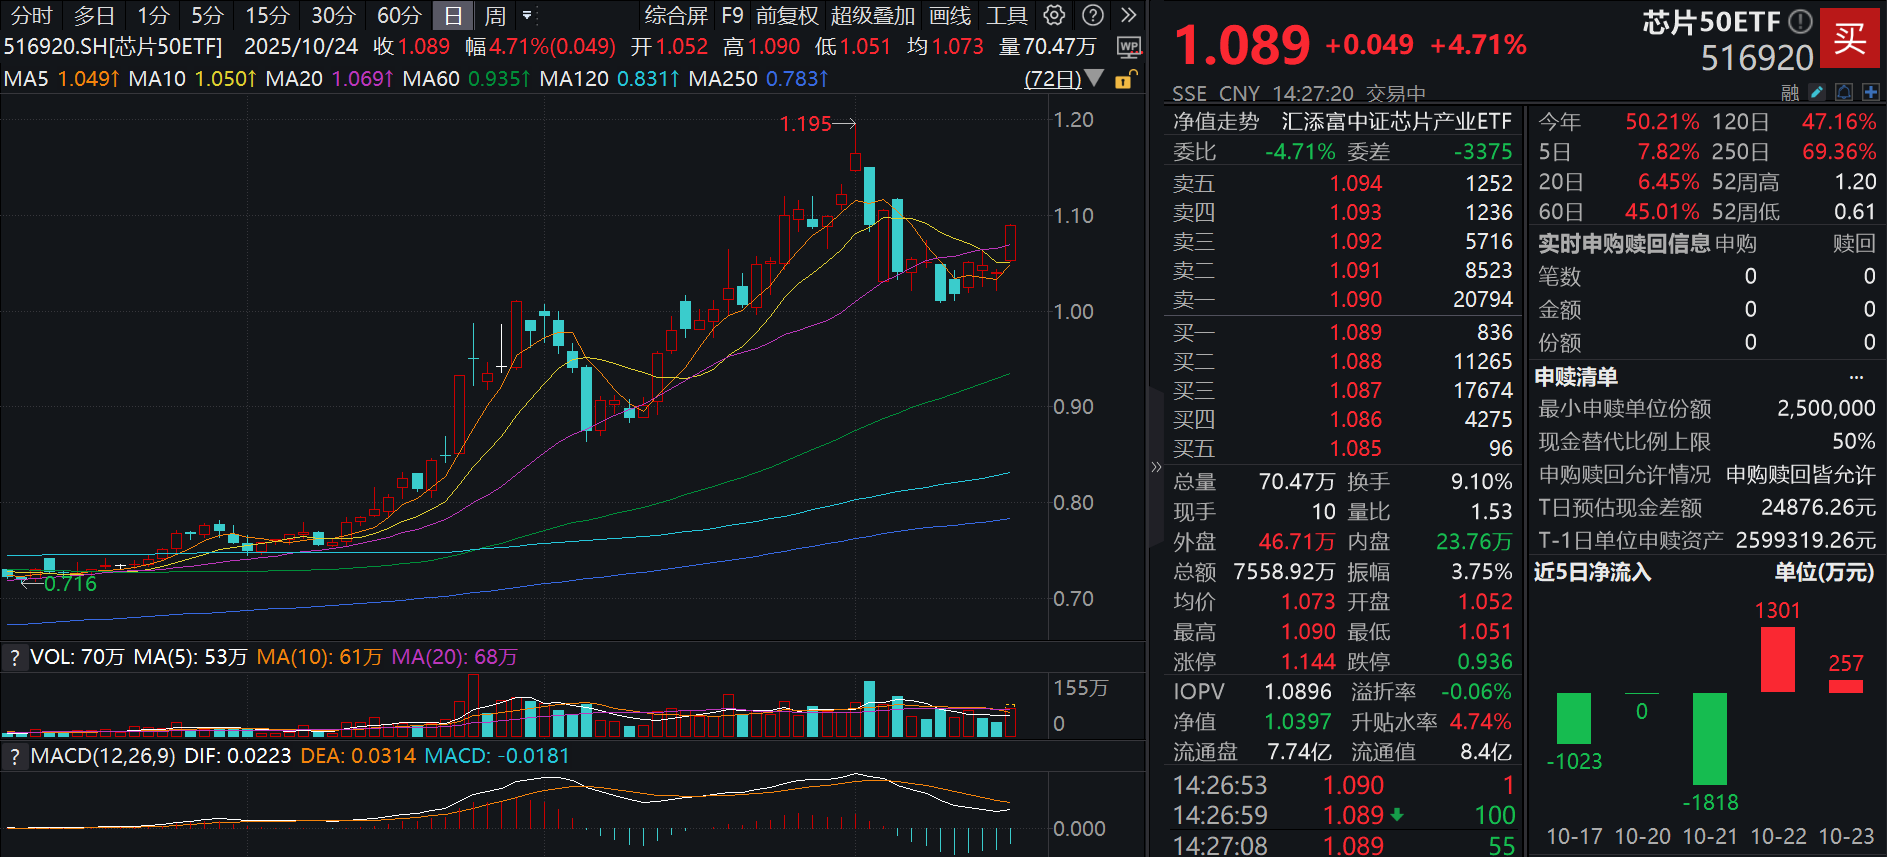Toggle 超级叠加 overlay mode
Viewport: 1887px width, 857px height.
pyautogui.click(x=872, y=15)
